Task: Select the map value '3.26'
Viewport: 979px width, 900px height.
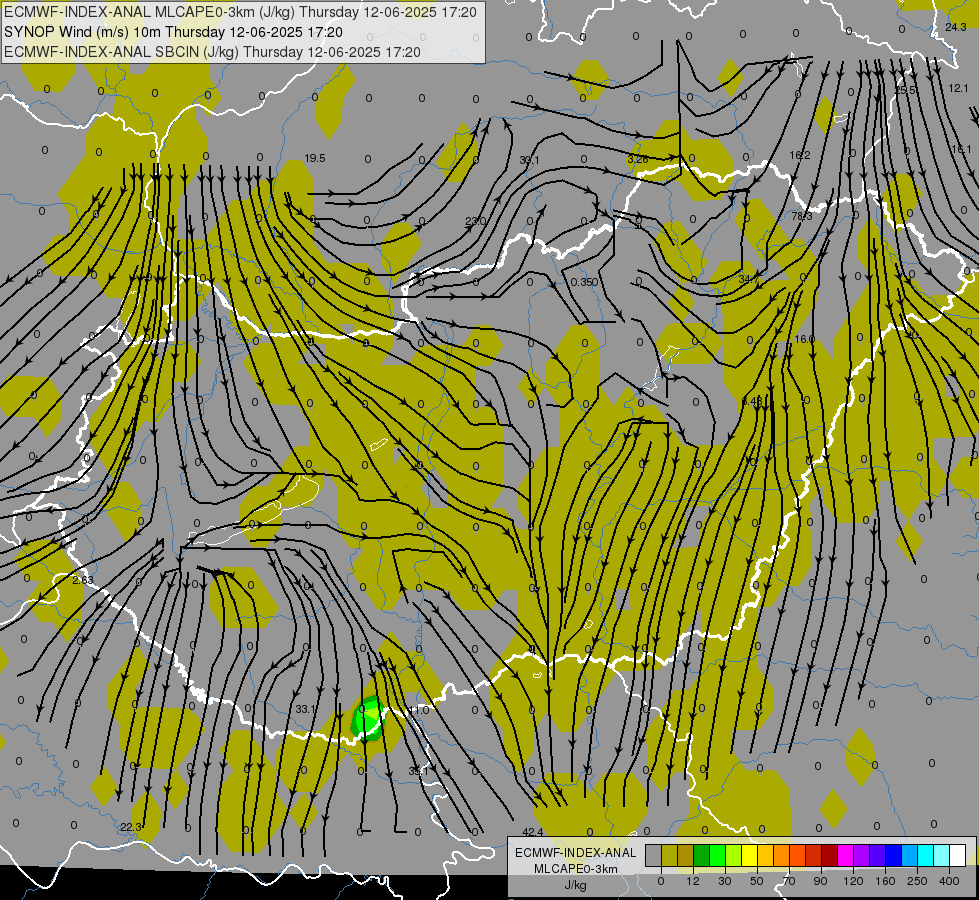Action: click(x=637, y=159)
